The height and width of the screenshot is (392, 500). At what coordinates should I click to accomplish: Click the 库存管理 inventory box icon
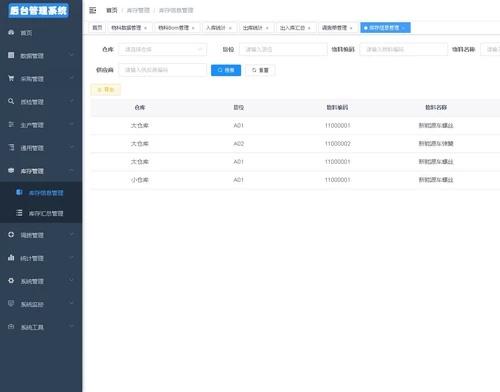click(x=11, y=170)
